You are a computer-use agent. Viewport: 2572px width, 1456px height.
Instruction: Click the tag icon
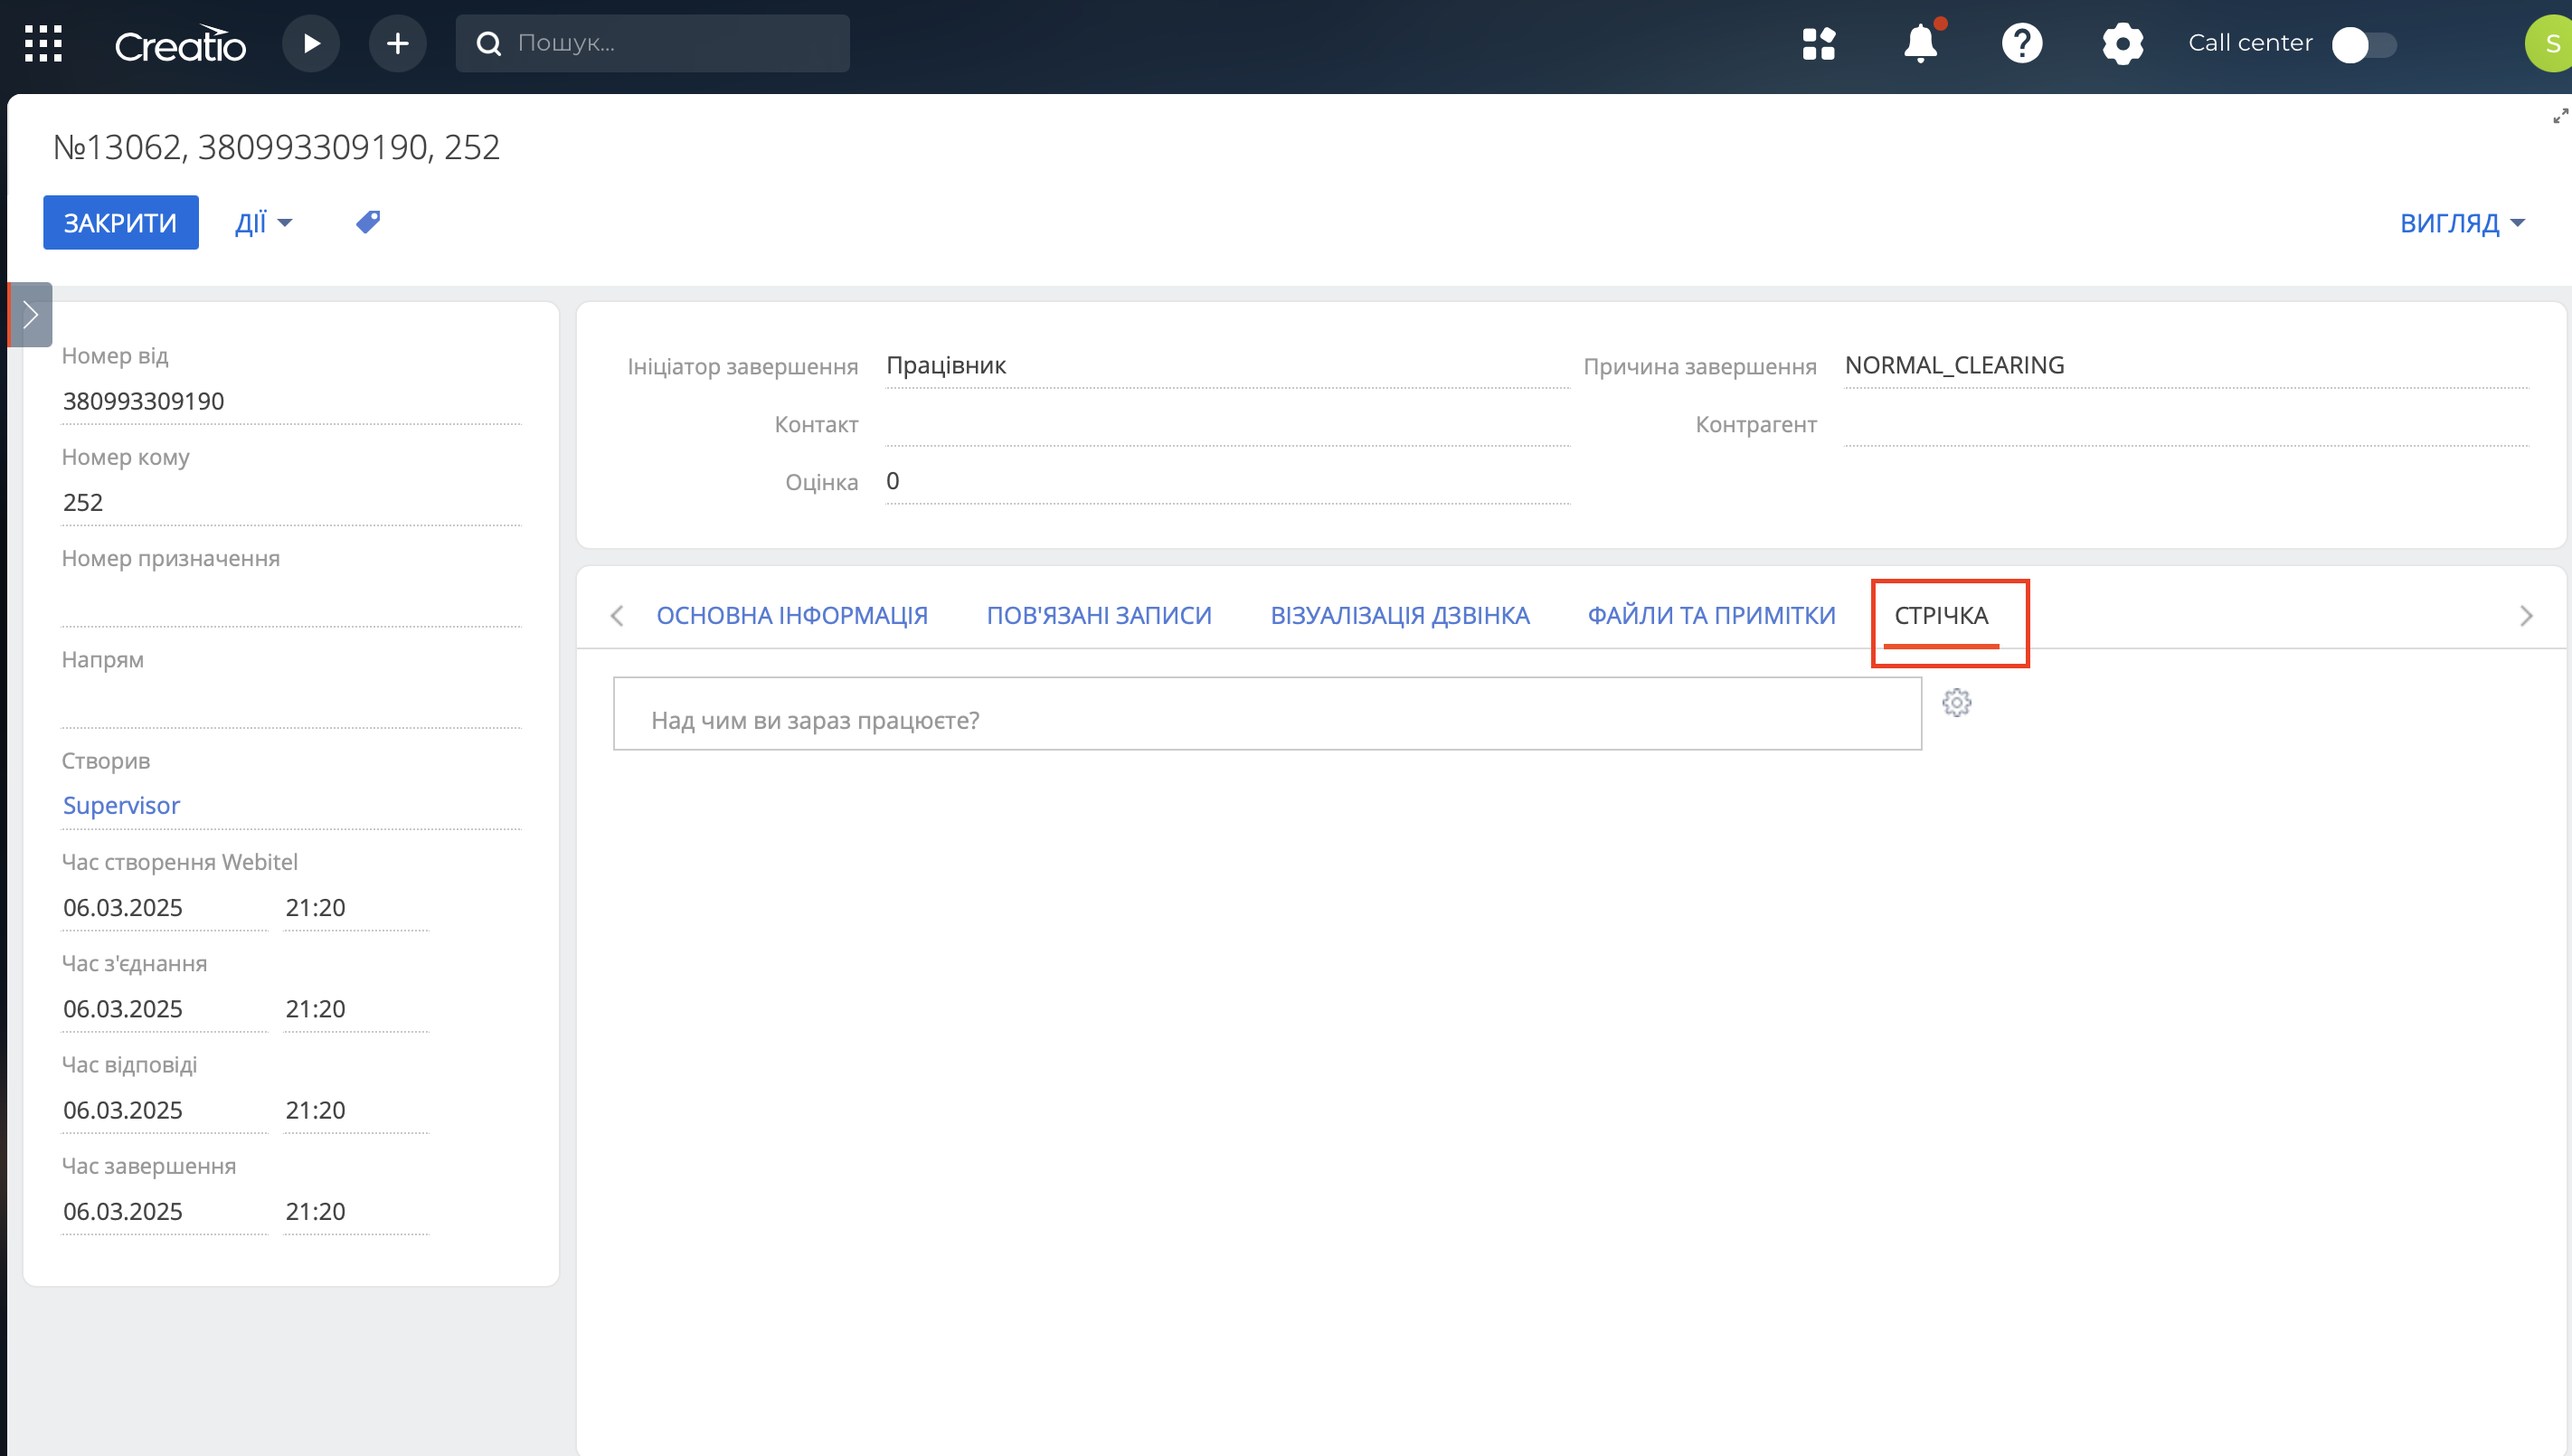point(368,221)
